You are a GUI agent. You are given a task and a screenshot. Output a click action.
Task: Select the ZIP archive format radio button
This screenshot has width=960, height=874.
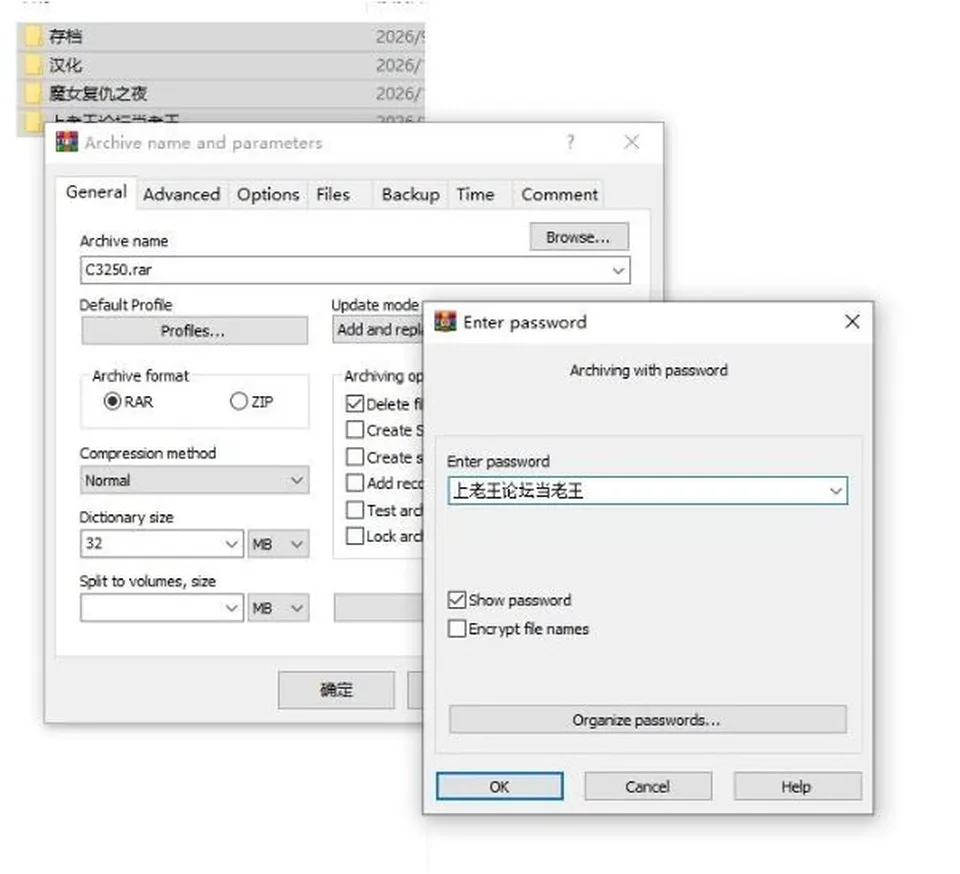(239, 402)
